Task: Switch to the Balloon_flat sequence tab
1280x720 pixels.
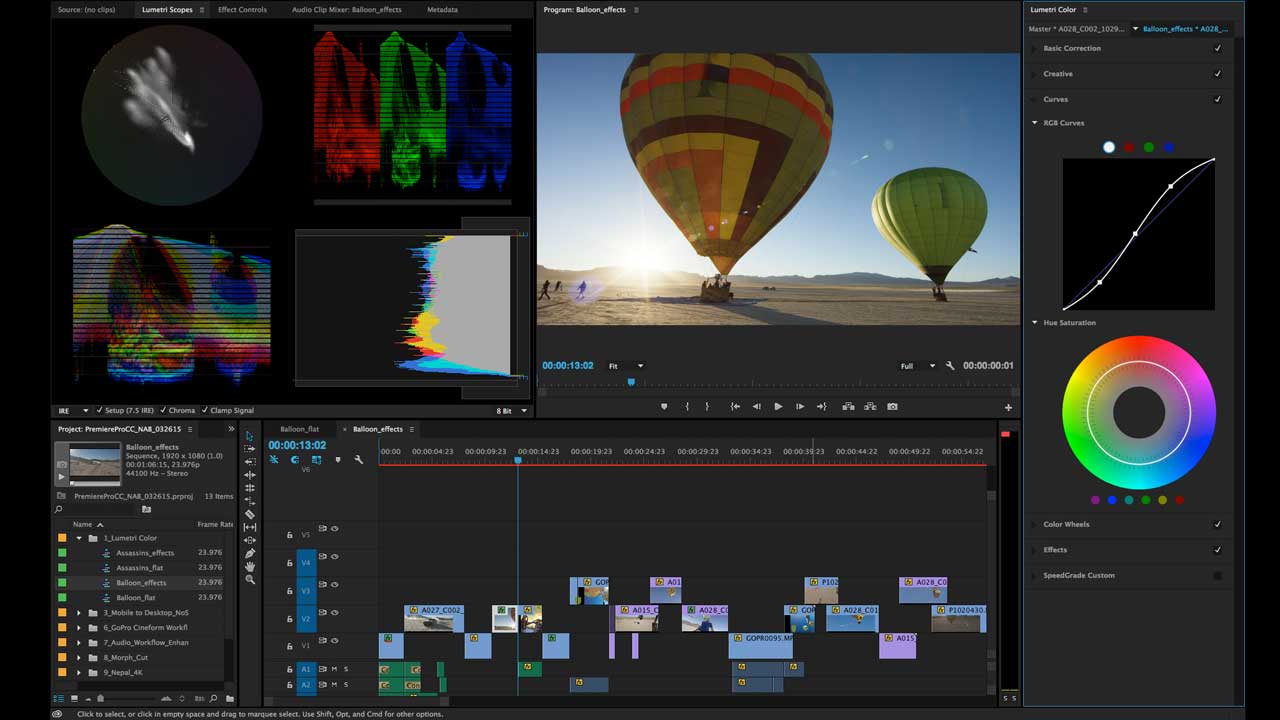Action: click(299, 429)
